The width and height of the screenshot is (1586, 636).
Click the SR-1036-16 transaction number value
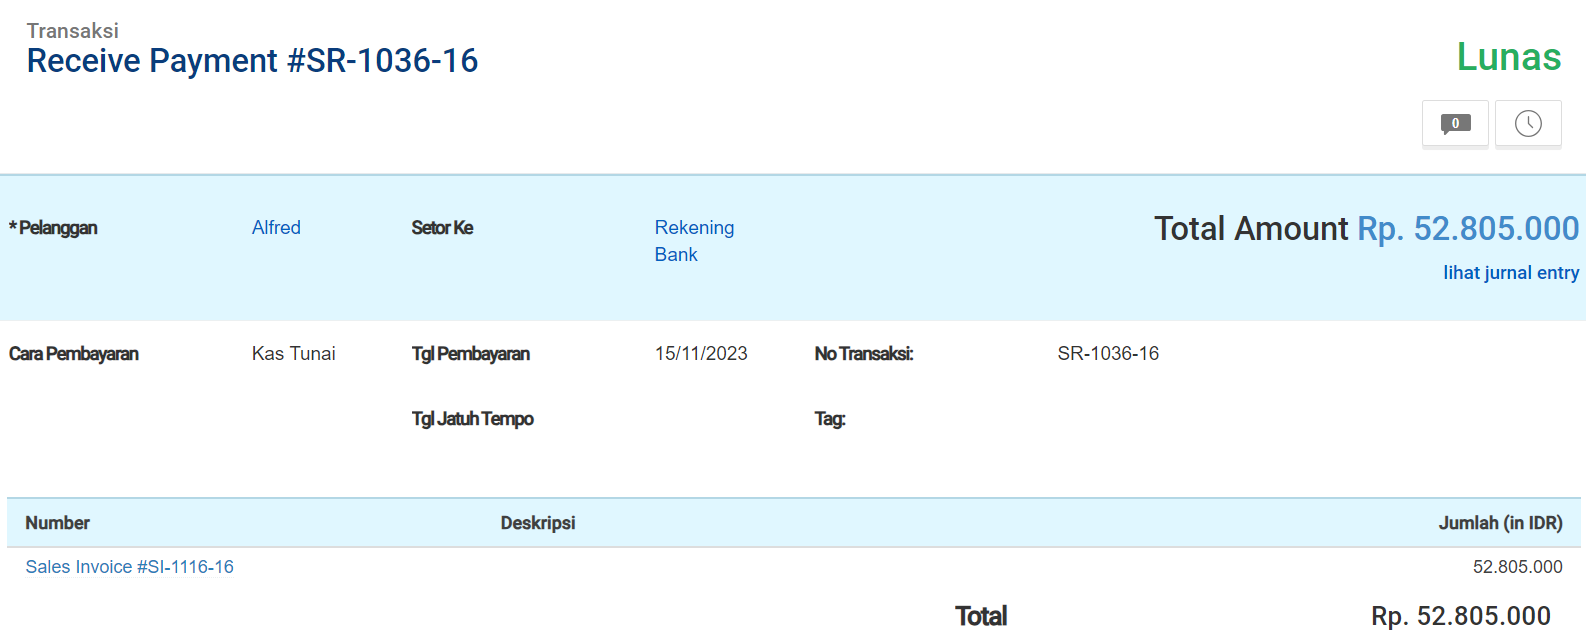pos(1108,354)
